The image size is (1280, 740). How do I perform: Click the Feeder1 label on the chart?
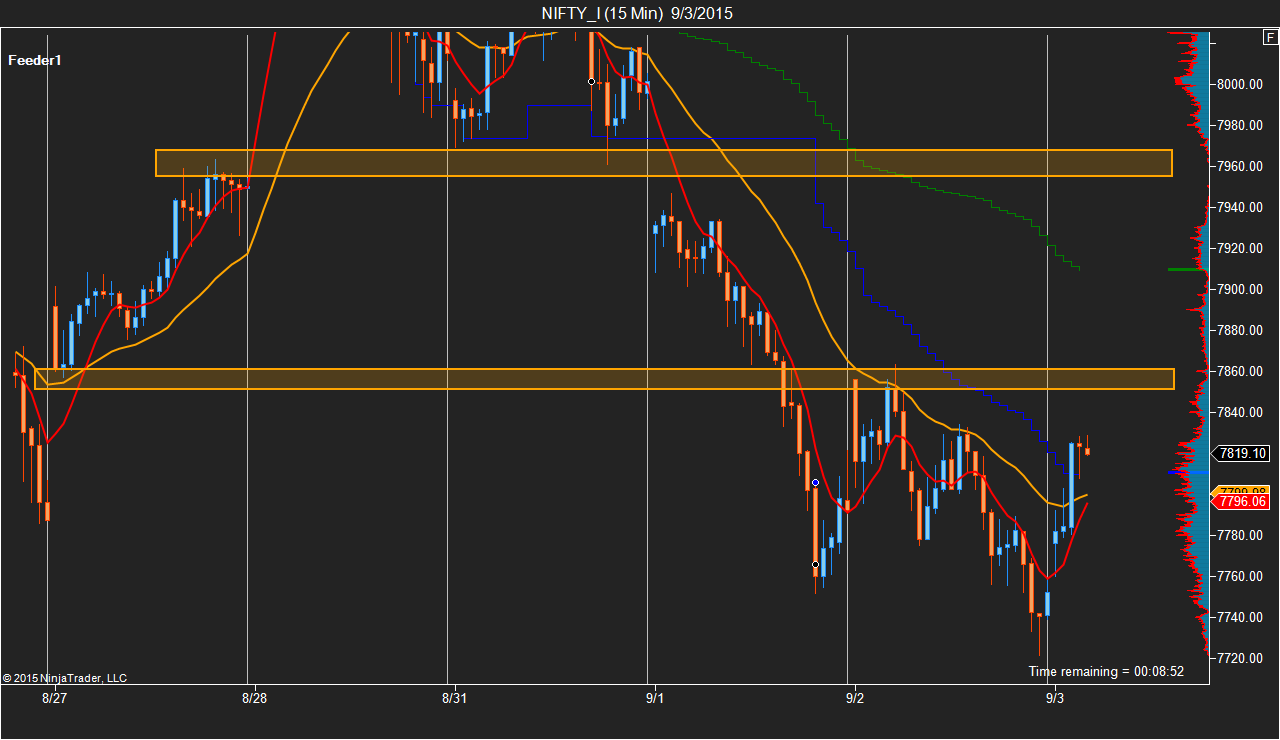[35, 60]
